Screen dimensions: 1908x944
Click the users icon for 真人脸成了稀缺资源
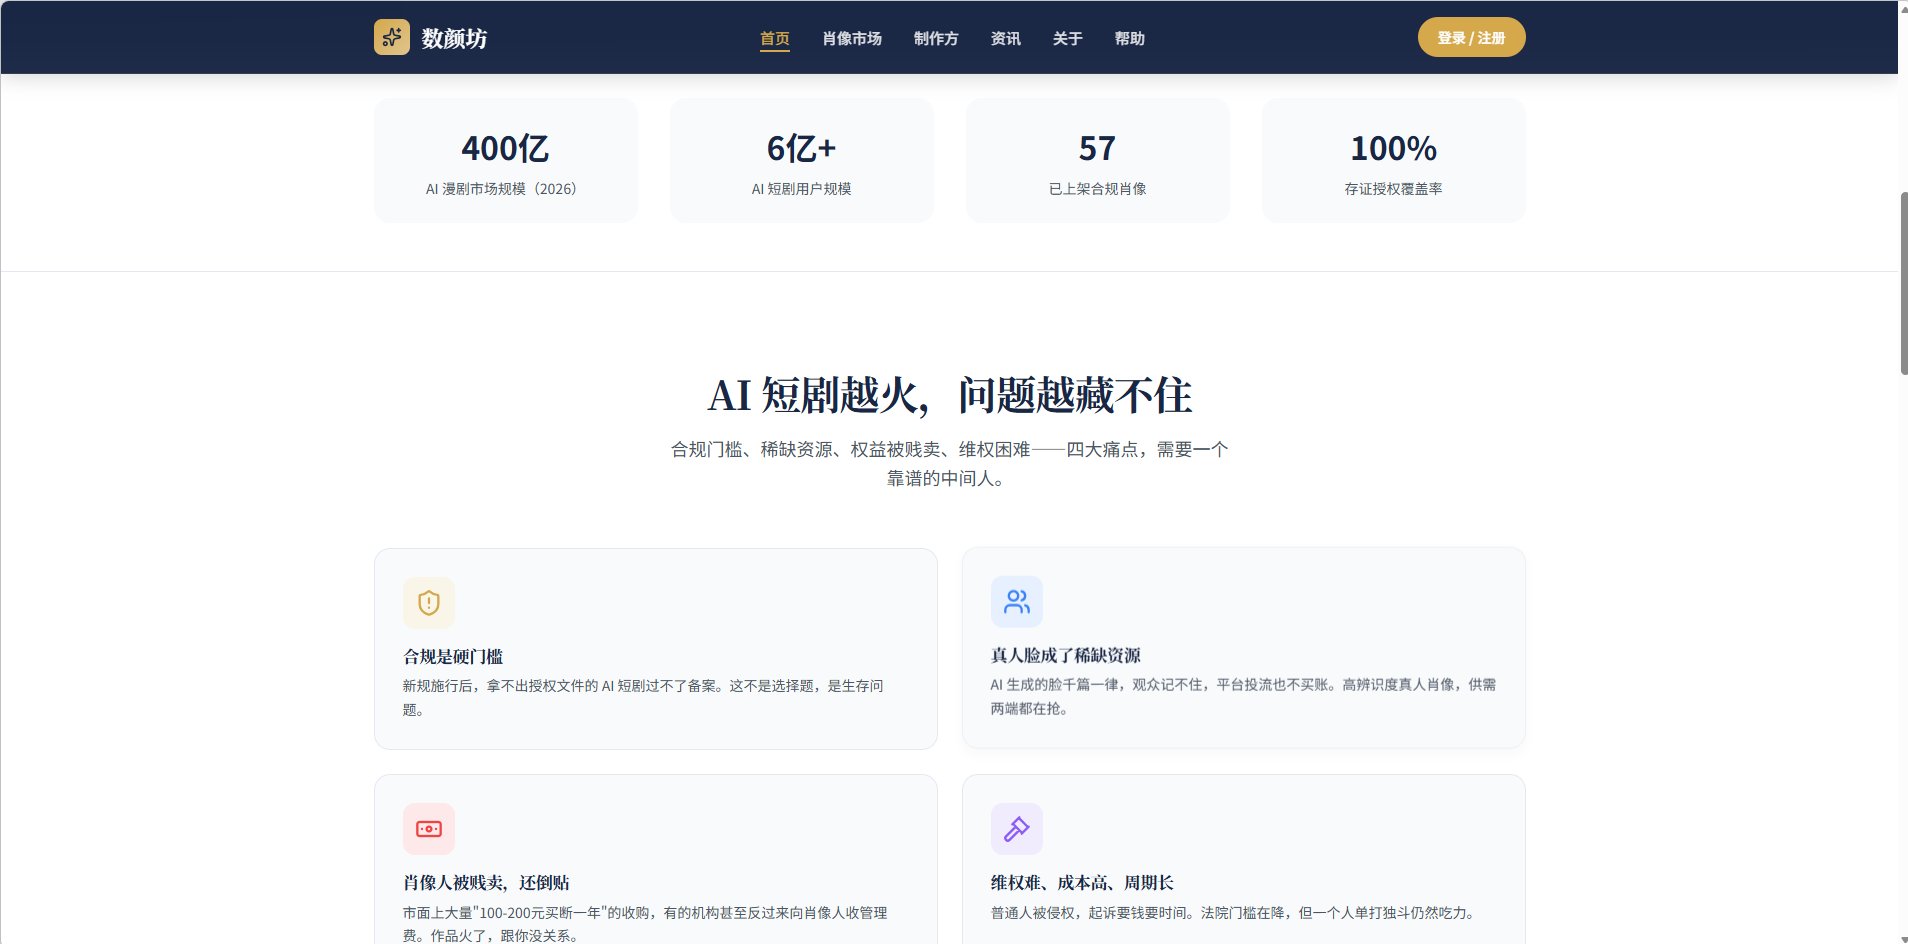(x=1017, y=602)
